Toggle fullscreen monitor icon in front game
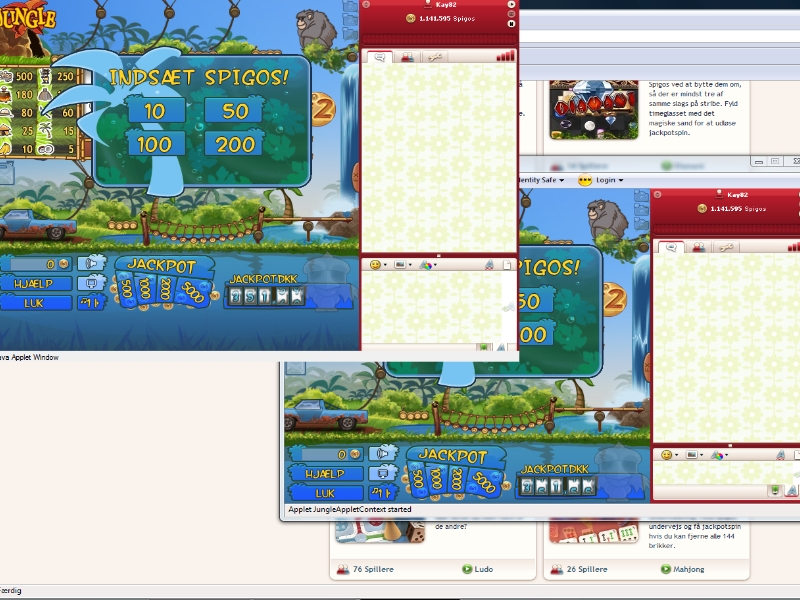The width and height of the screenshot is (800, 600). pos(91,283)
